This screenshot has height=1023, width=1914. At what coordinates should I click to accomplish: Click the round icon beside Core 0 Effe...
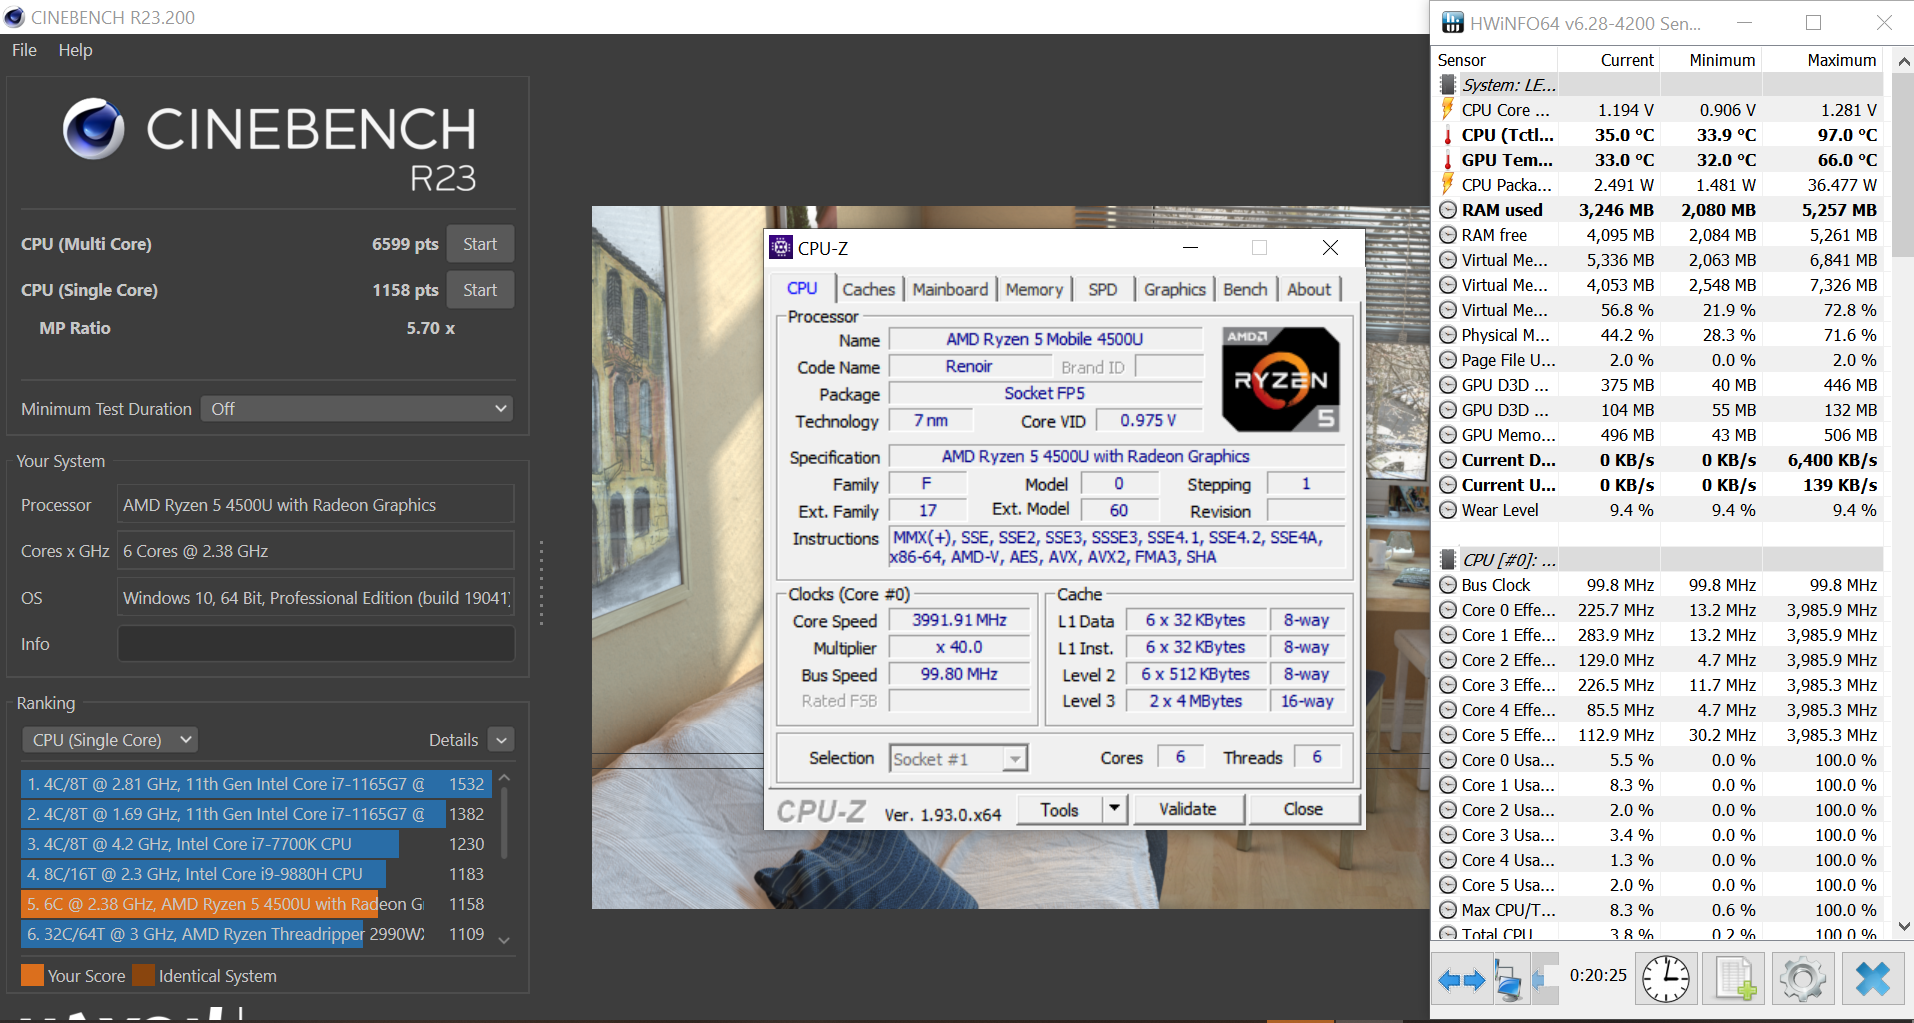point(1448,610)
